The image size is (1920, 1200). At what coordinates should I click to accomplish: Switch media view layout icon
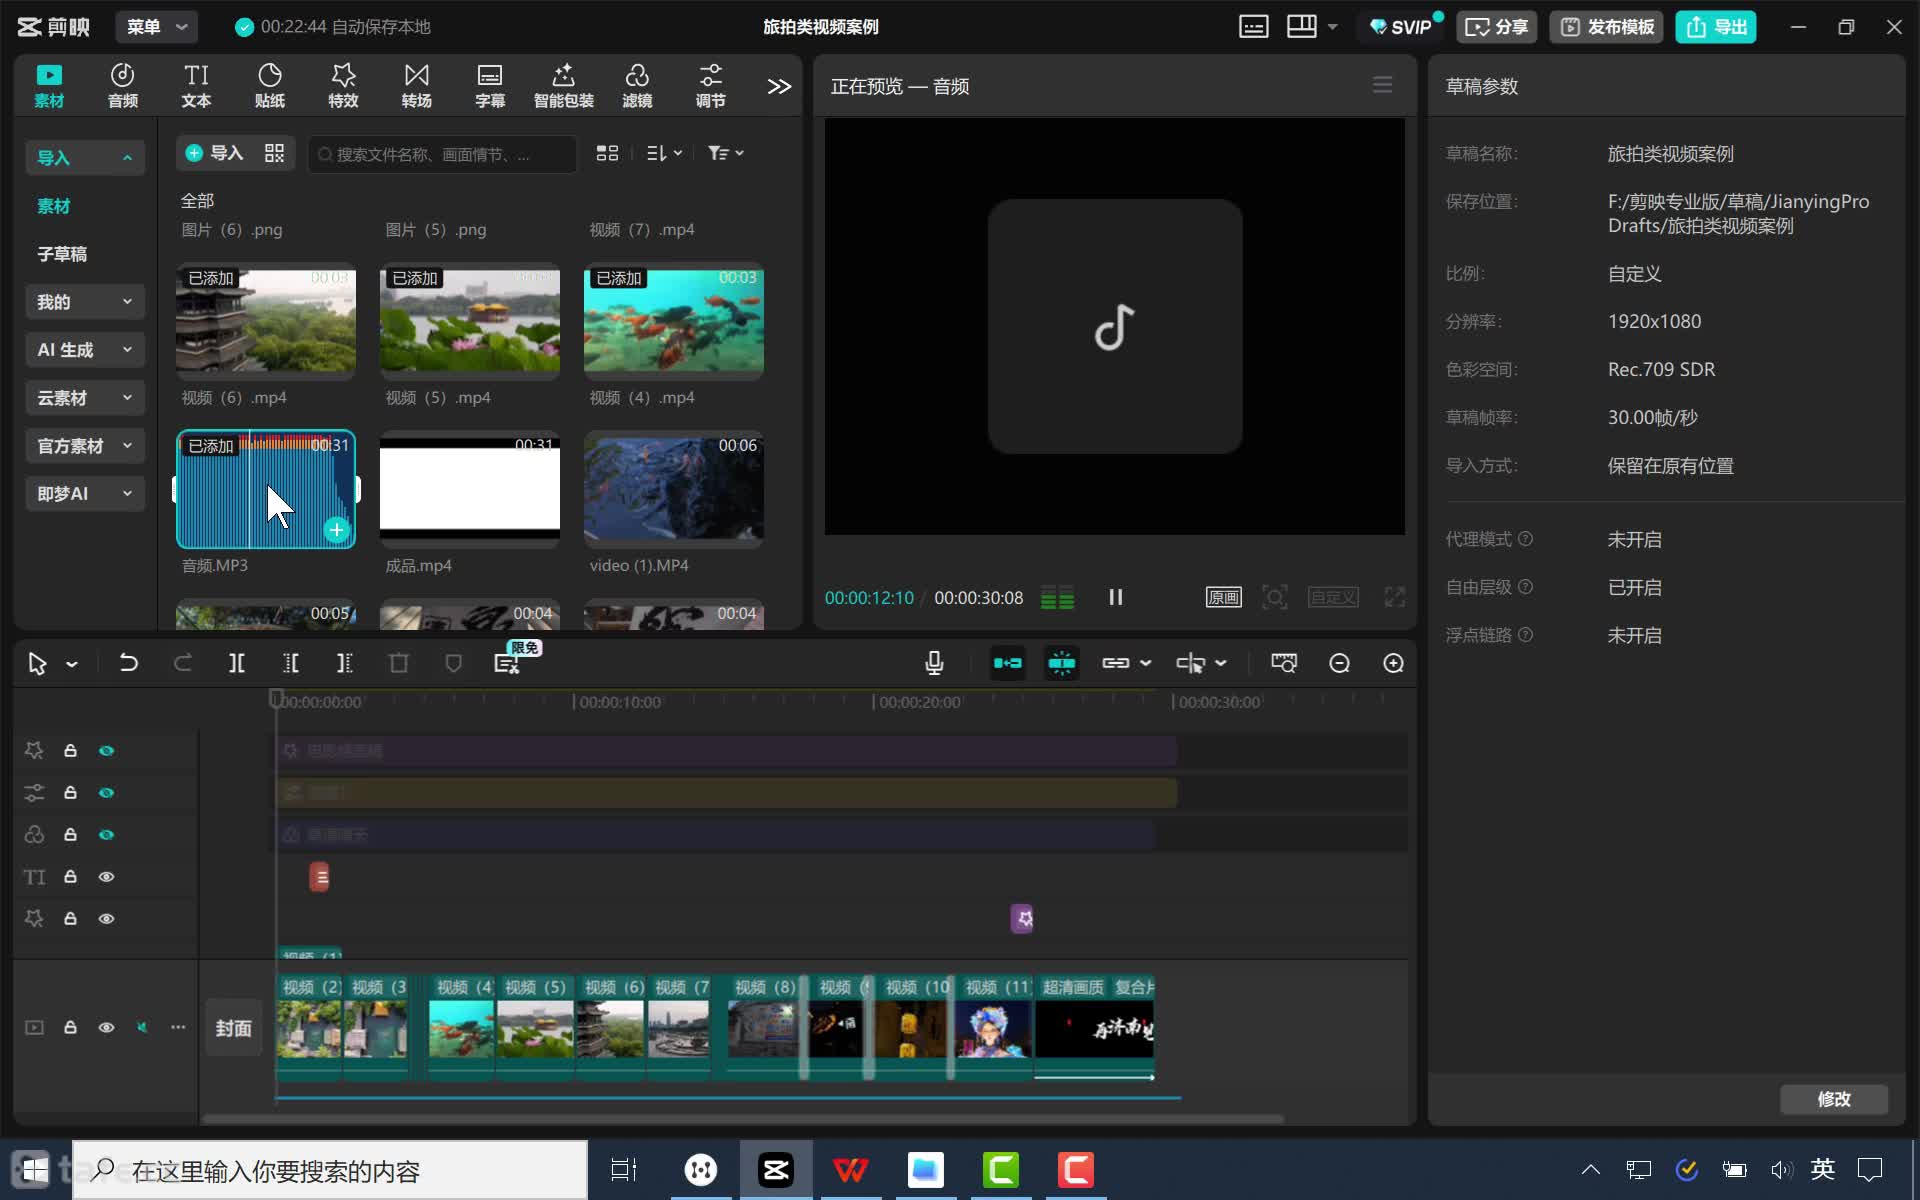(x=607, y=153)
